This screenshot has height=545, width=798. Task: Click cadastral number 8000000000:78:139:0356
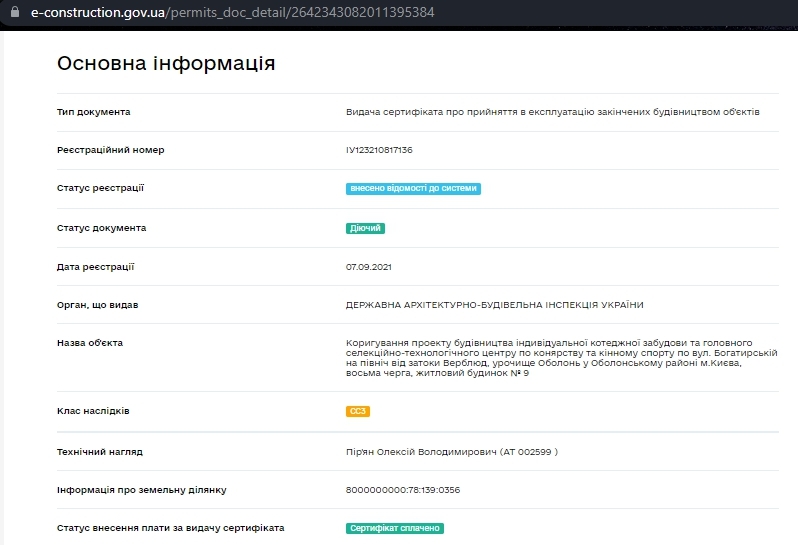click(x=403, y=490)
